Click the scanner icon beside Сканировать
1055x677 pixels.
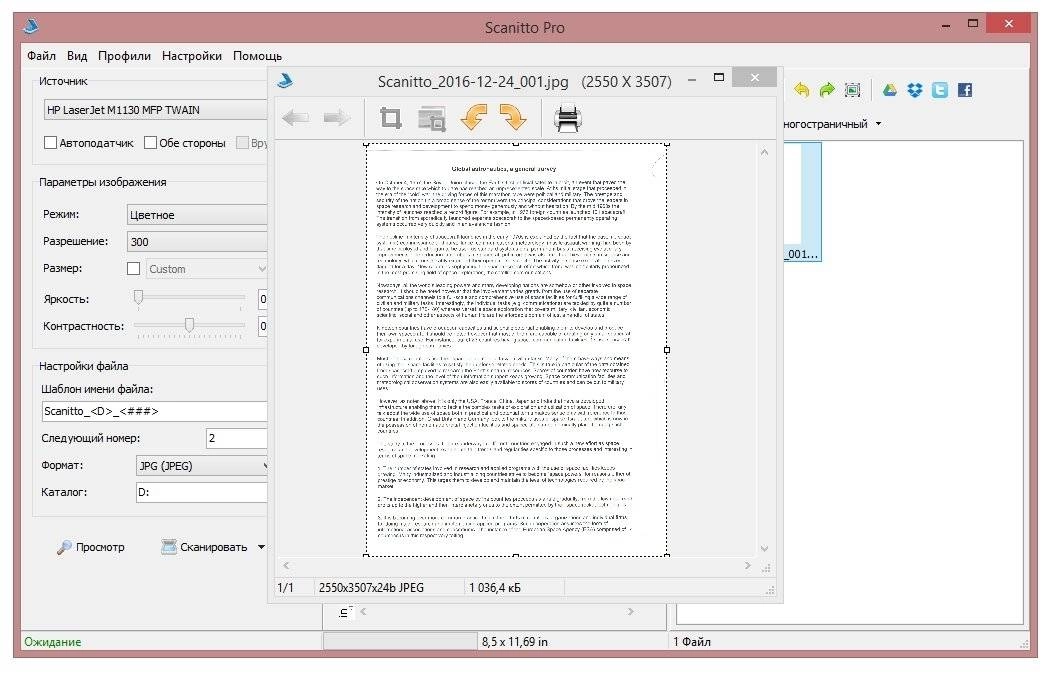tap(169, 547)
